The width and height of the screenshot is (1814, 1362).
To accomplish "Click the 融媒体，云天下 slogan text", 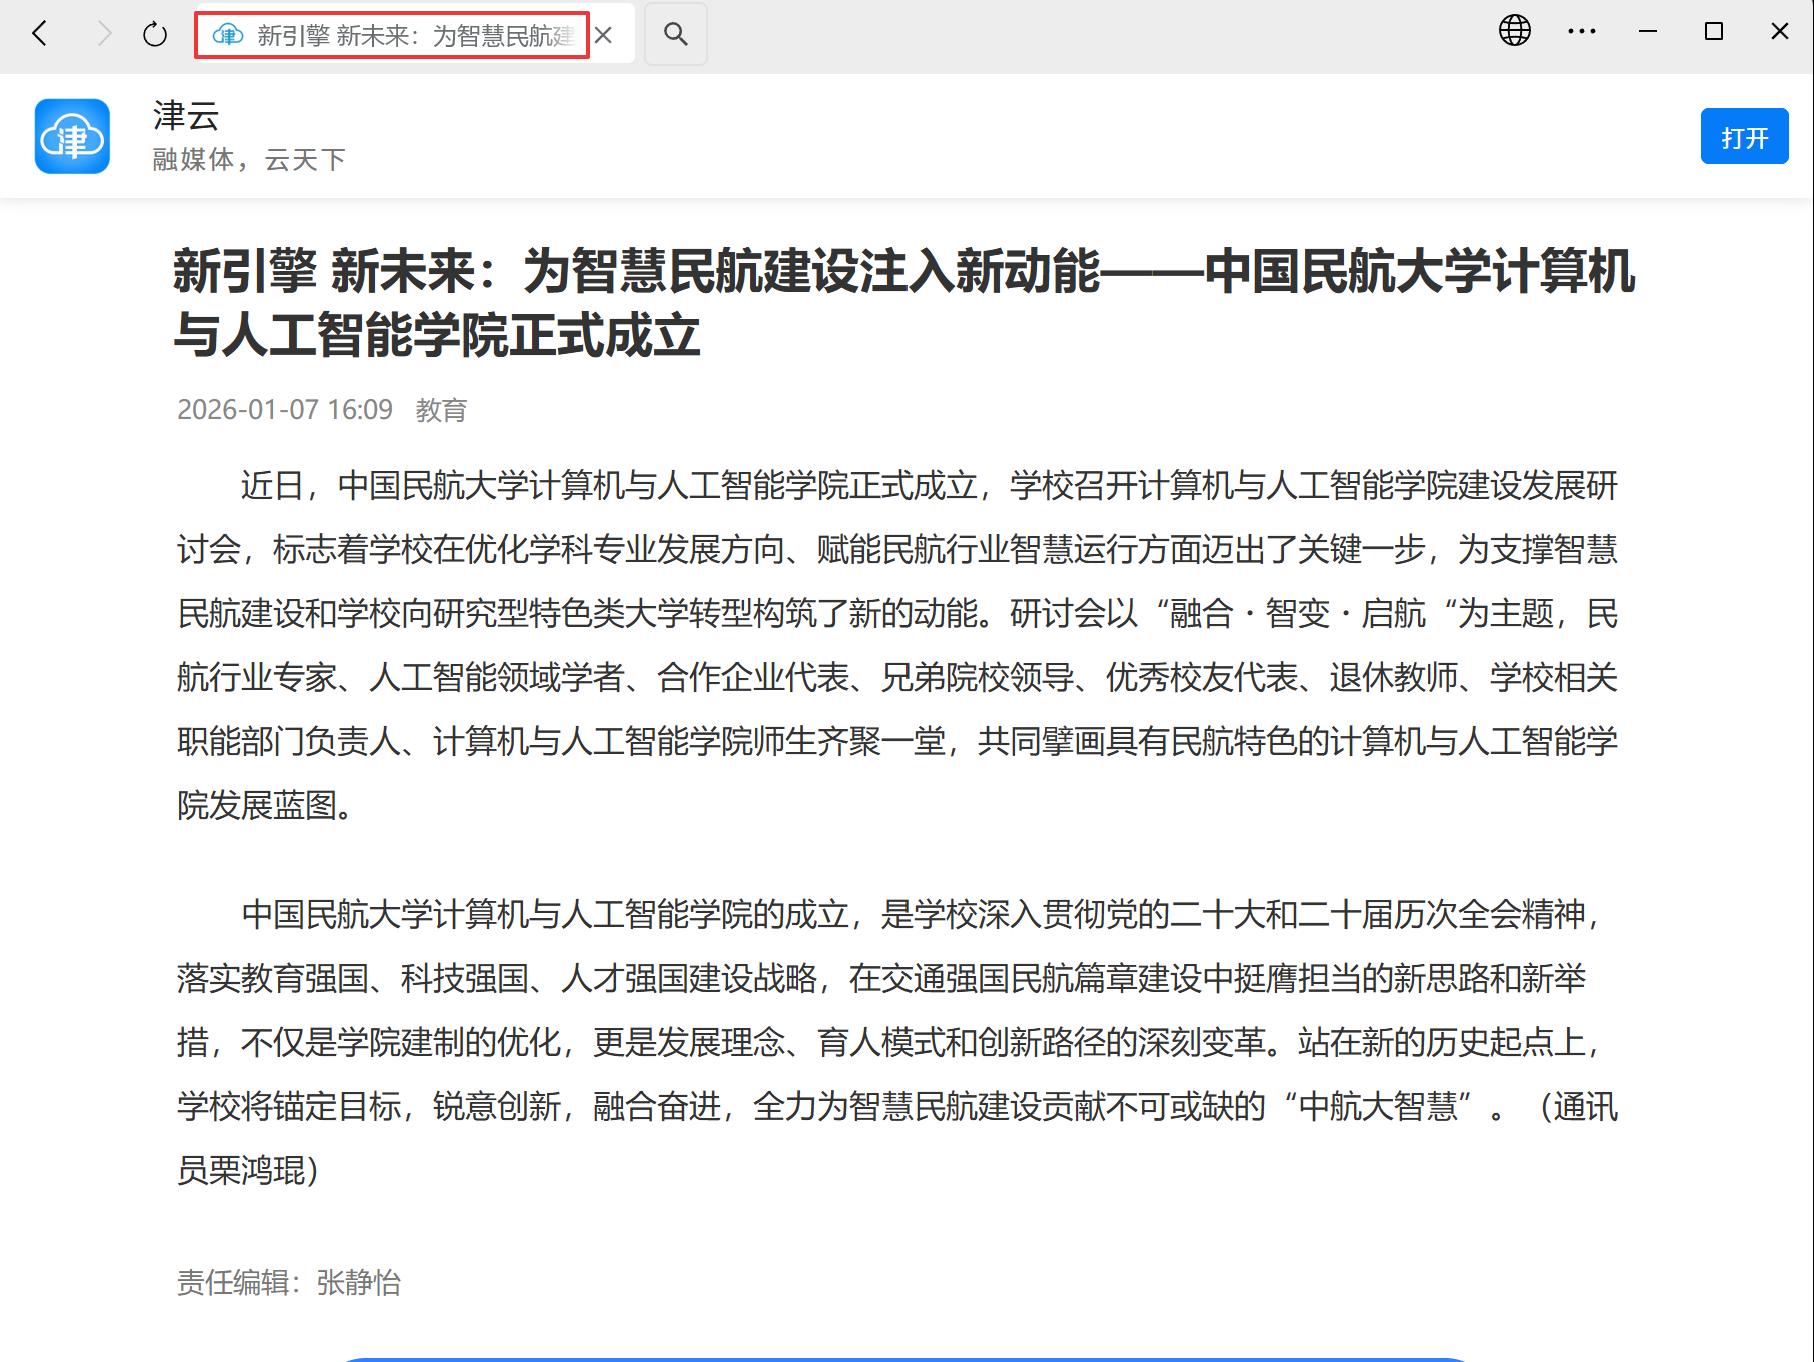I will [x=249, y=160].
